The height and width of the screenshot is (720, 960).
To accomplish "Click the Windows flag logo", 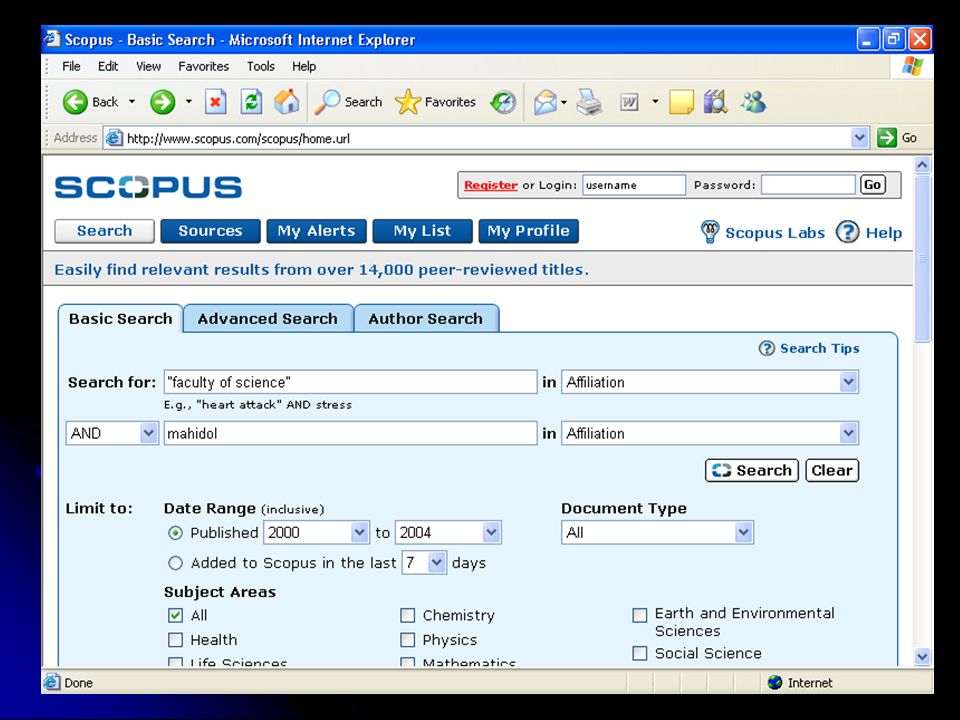I will [x=912, y=66].
